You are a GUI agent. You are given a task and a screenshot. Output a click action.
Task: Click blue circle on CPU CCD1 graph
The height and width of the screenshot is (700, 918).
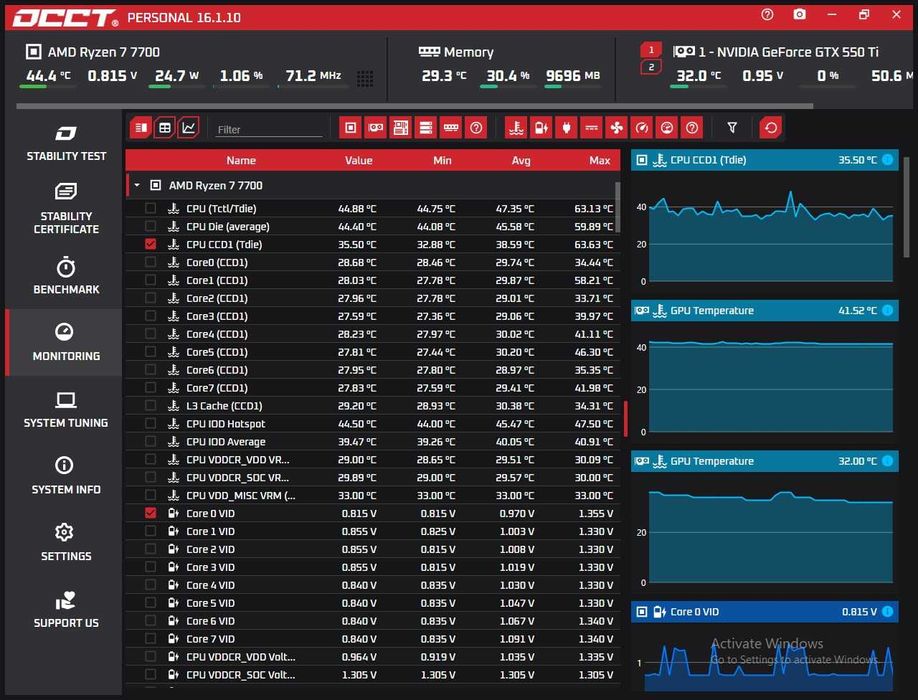tap(888, 160)
